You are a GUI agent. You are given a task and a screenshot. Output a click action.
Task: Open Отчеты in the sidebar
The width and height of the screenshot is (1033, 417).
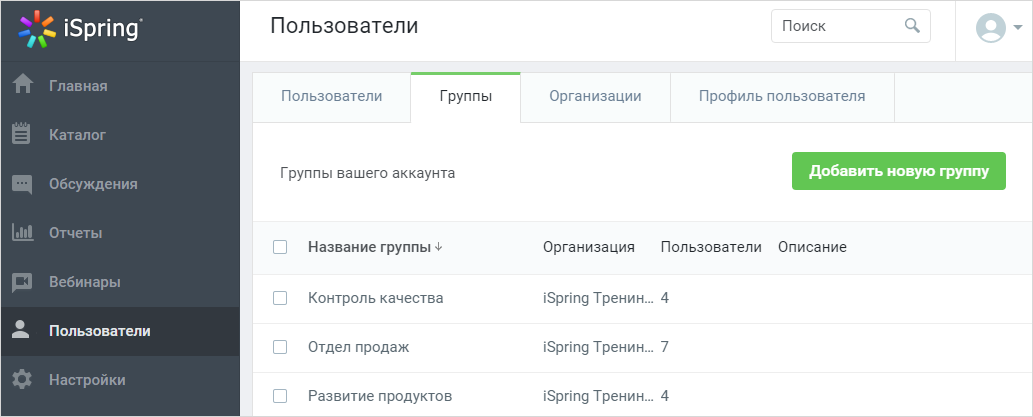[x=120, y=233]
